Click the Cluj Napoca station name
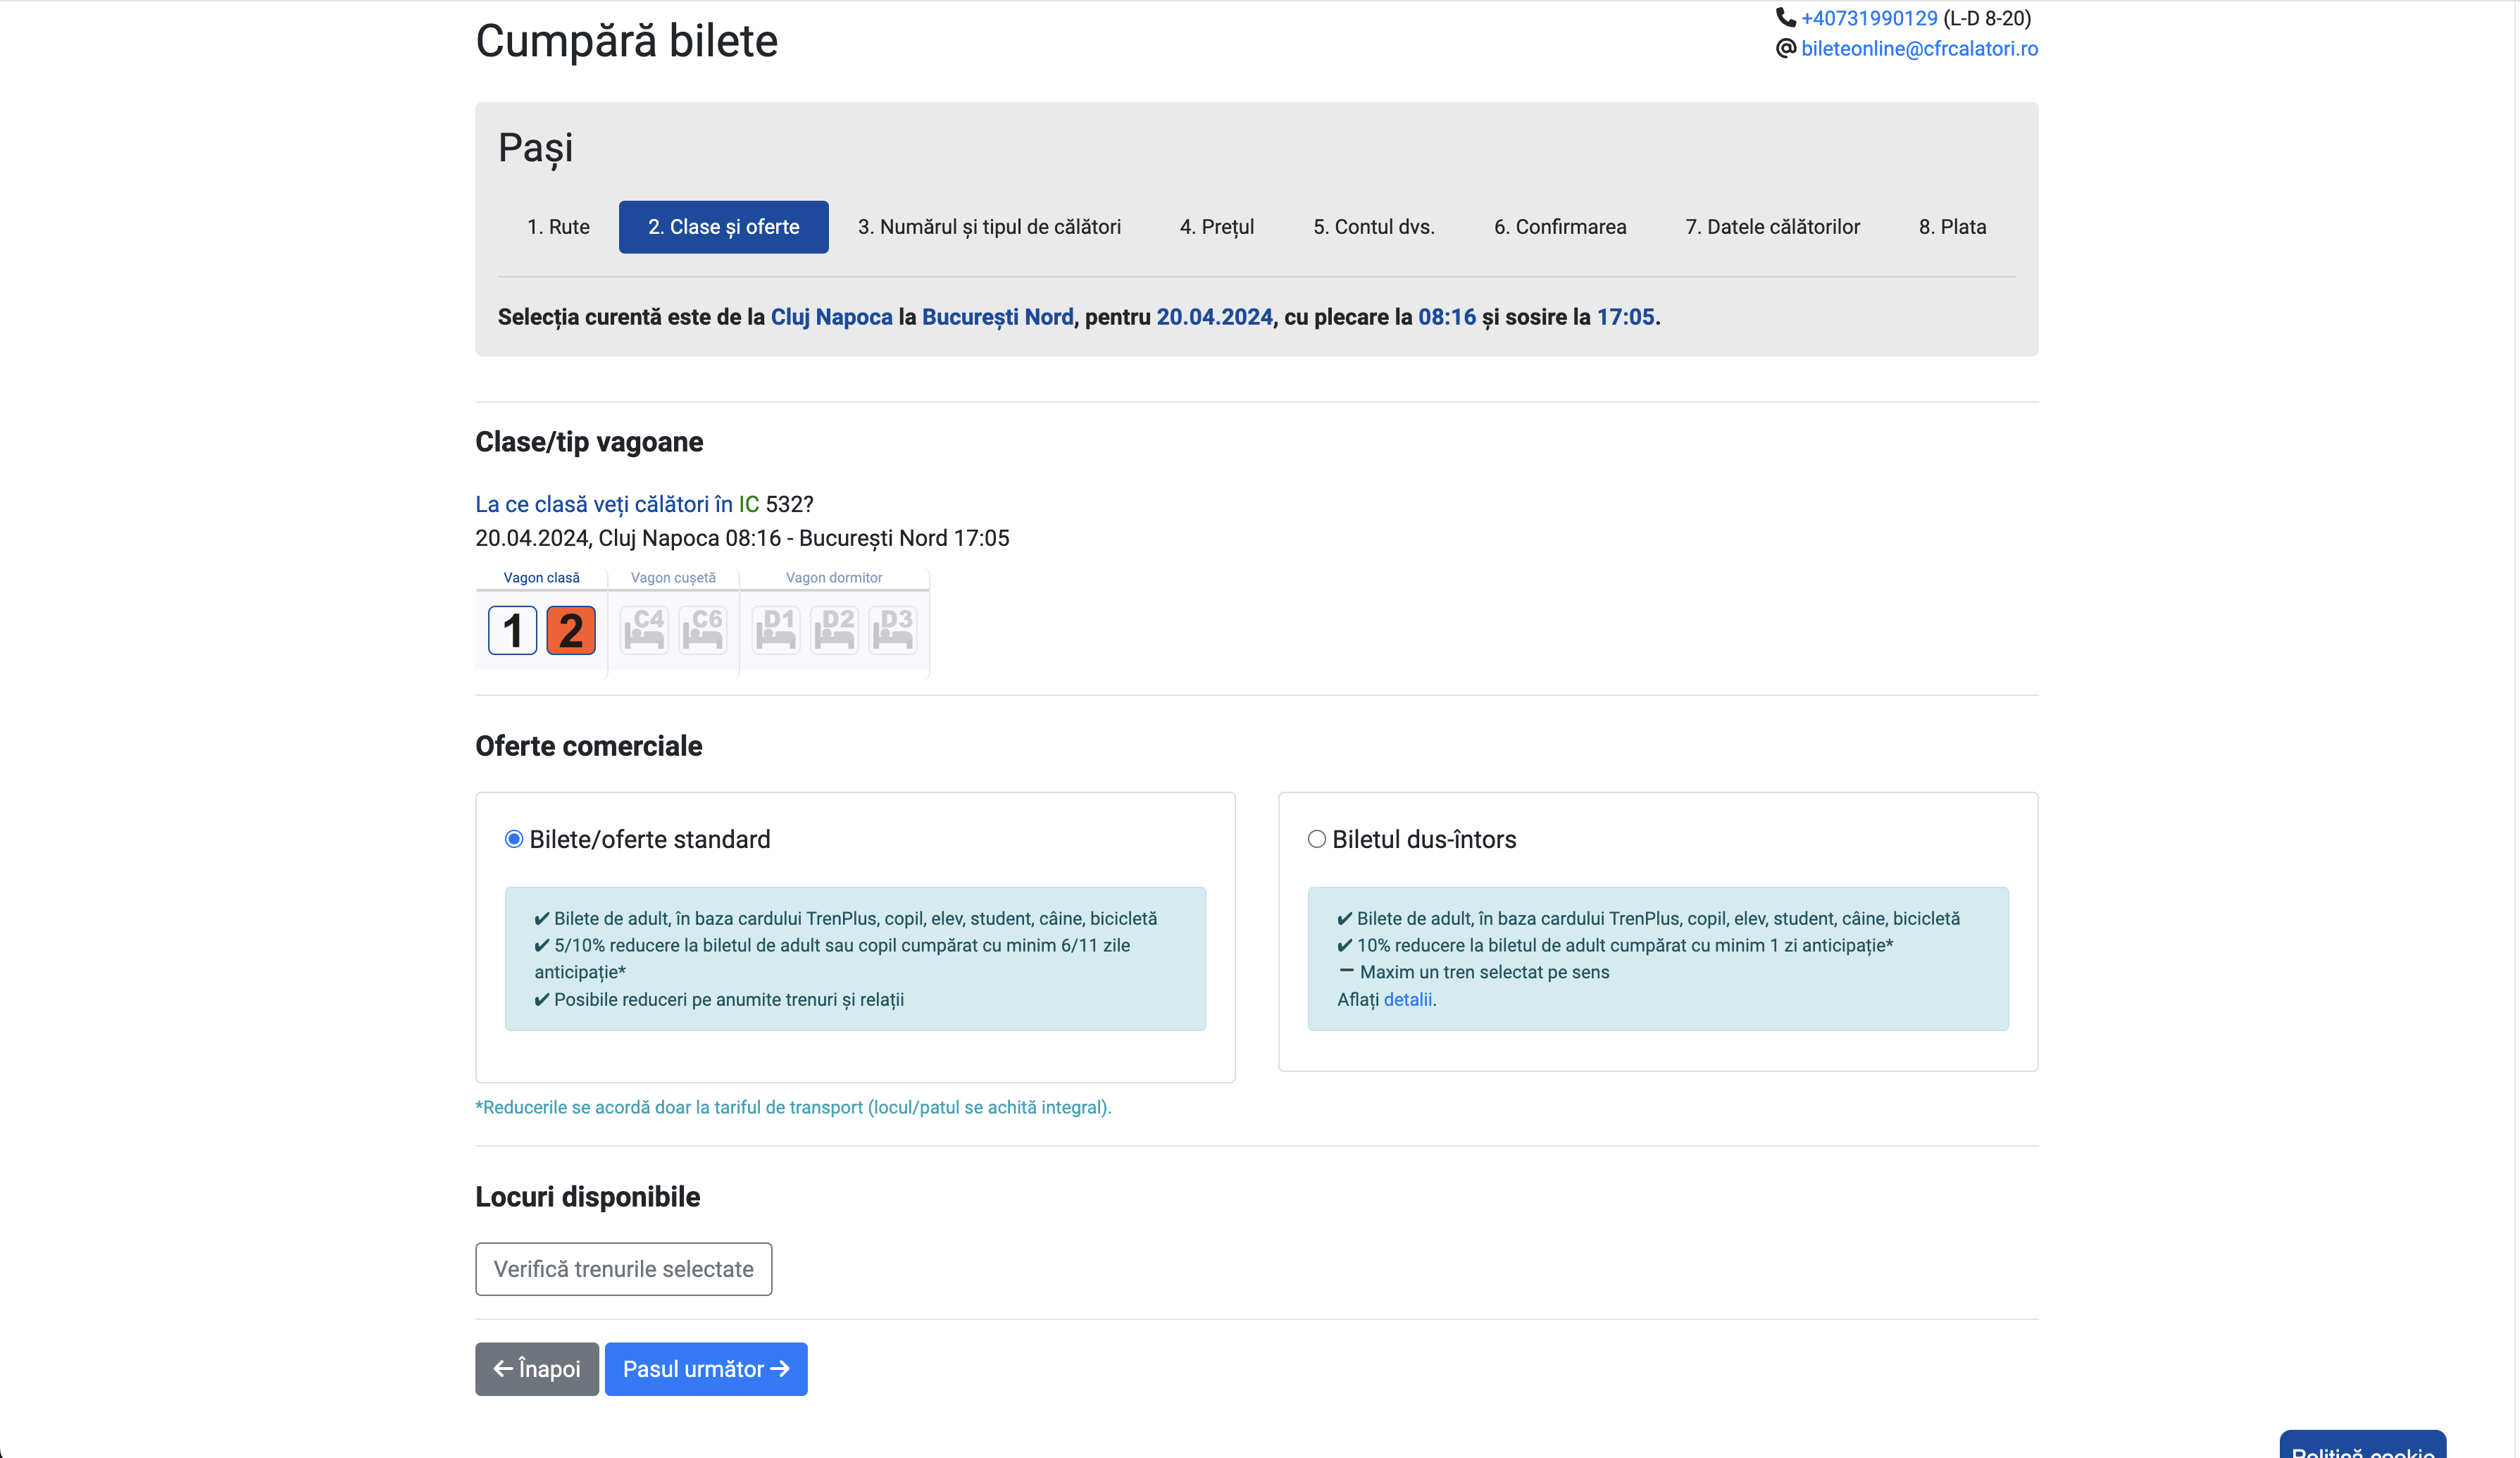 coord(831,317)
